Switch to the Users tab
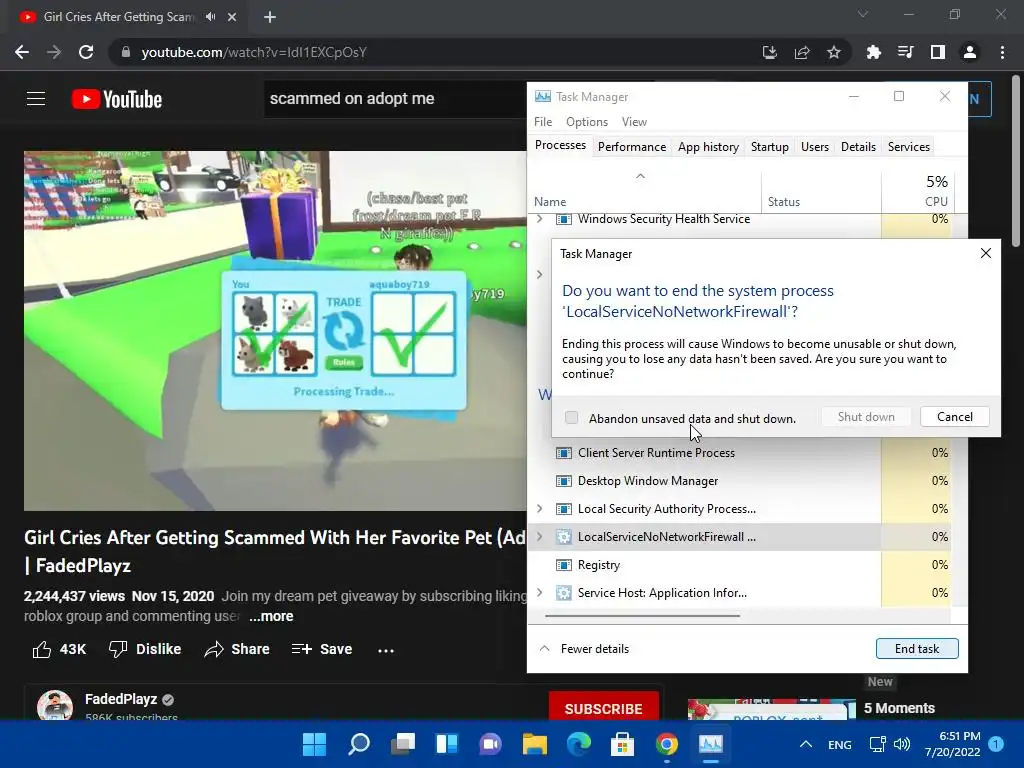The height and width of the screenshot is (768, 1024). tap(814, 147)
